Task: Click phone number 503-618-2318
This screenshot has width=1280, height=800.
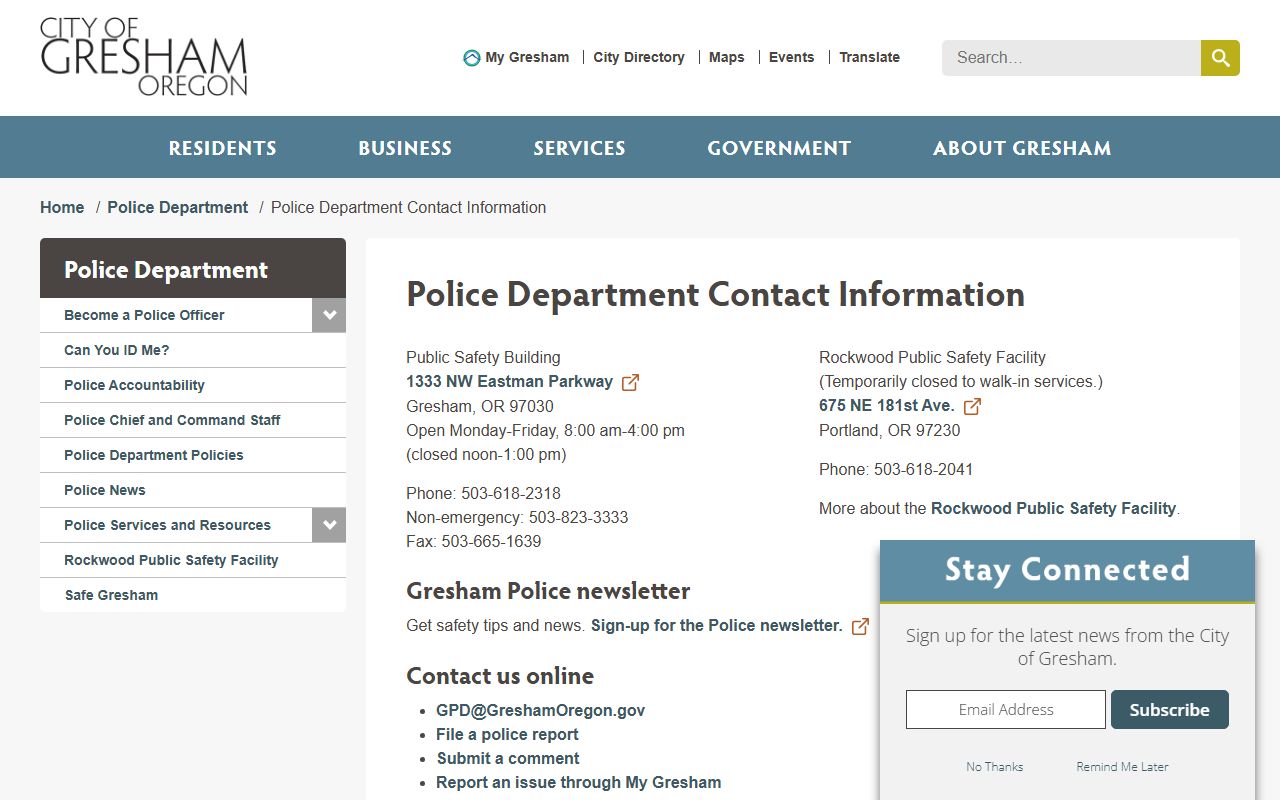Action: pos(511,493)
